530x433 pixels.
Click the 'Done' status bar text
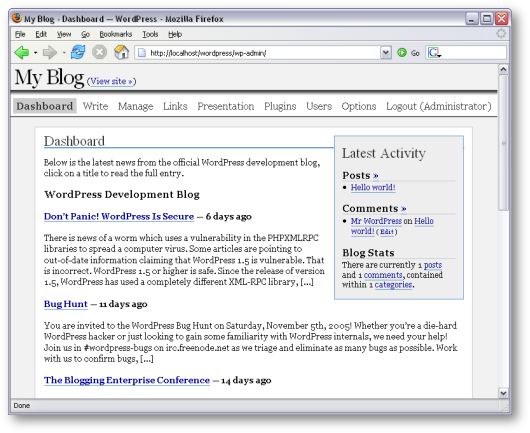(x=22, y=405)
